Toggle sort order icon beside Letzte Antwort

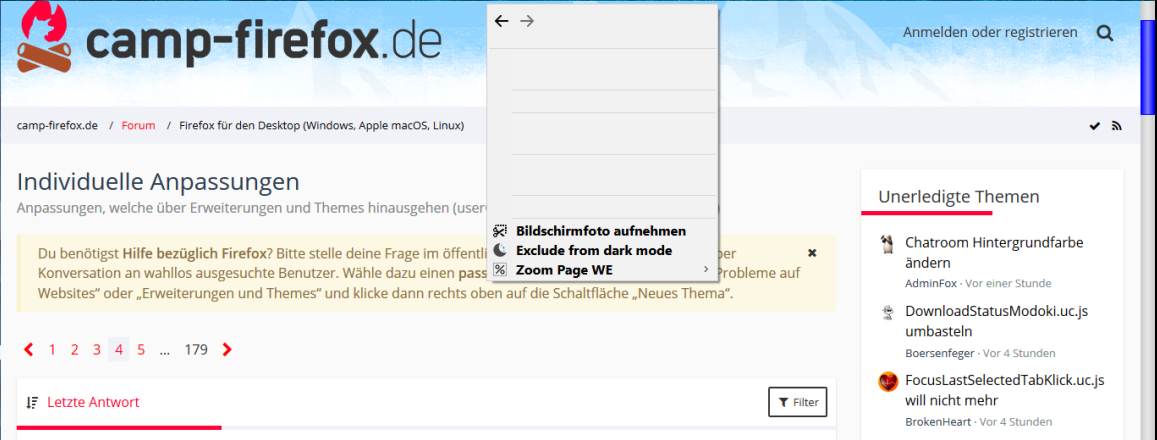point(32,403)
